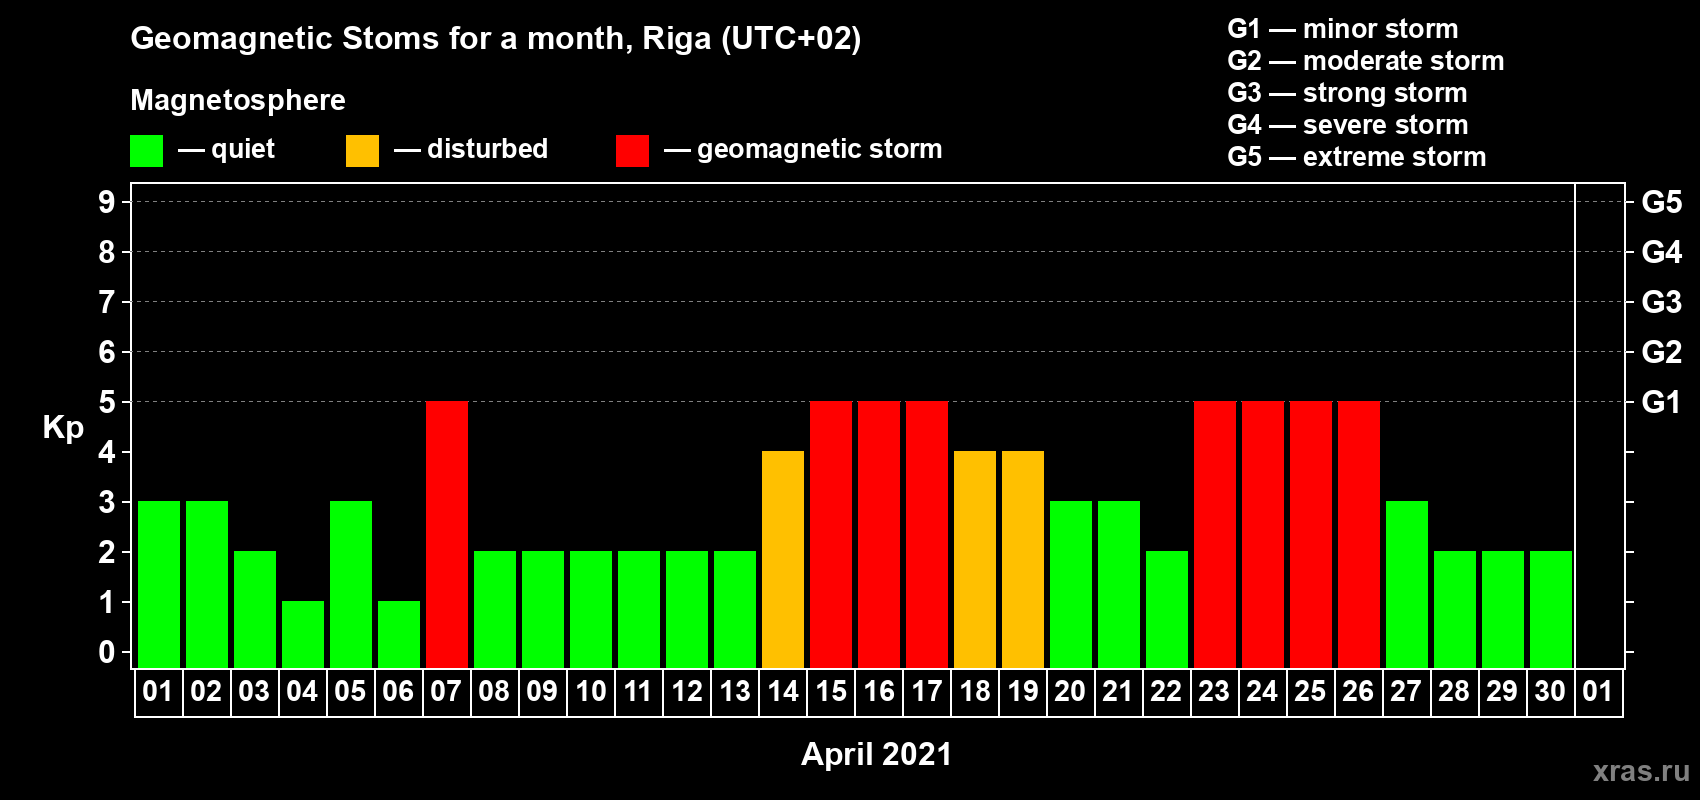Screen dimensions: 1700x800
Task: Click the date cell '07' on the x-axis
Action: point(447,692)
